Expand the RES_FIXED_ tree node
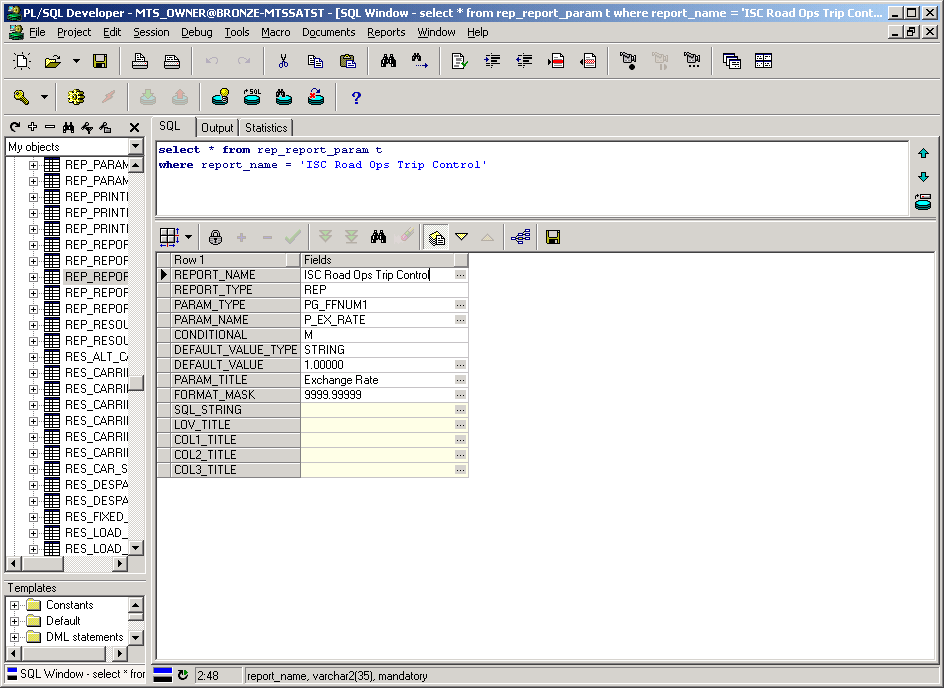944x688 pixels. click(x=33, y=517)
